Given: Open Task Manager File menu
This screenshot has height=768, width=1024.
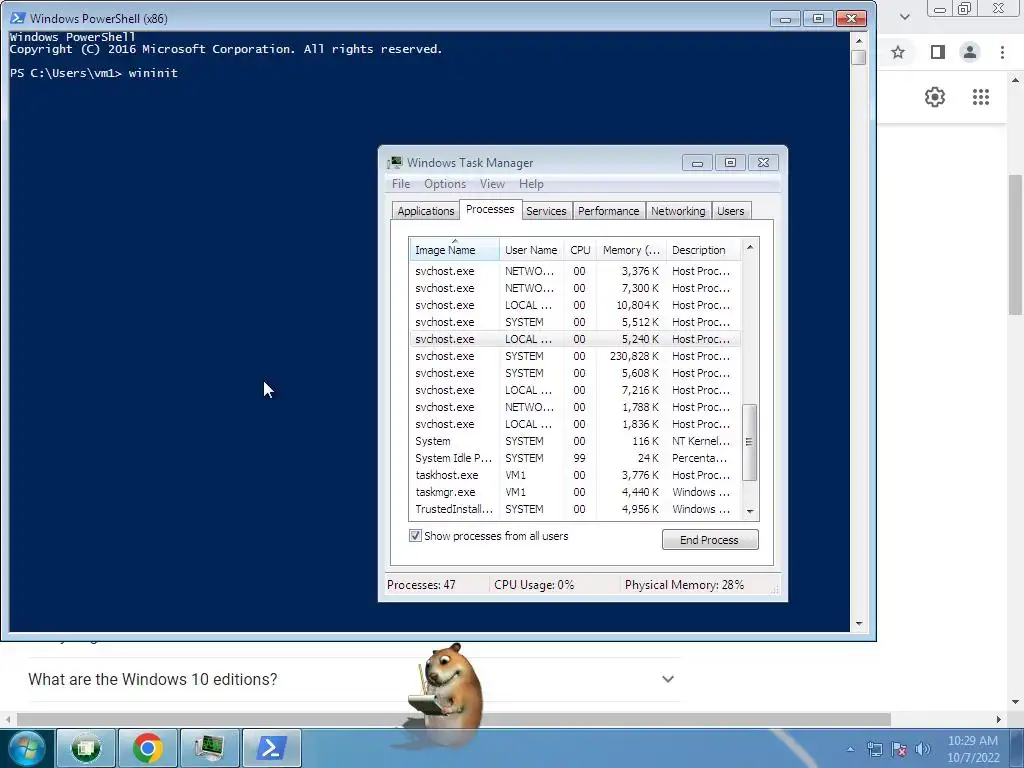Looking at the screenshot, I should [400, 184].
